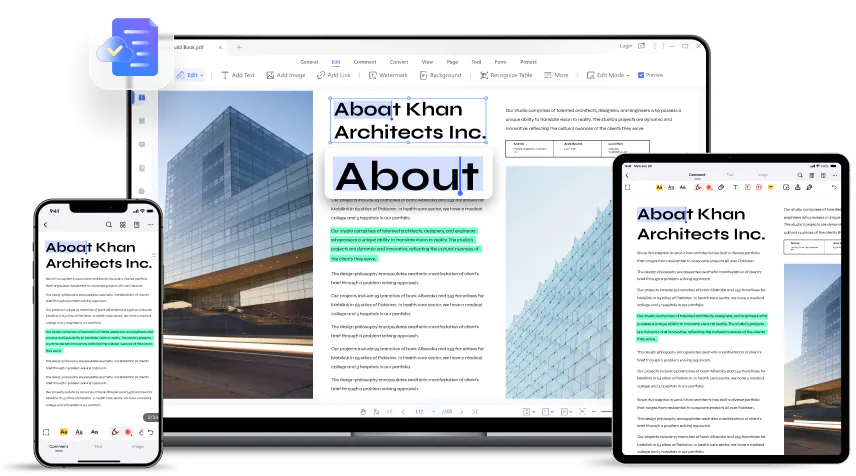Screen dimensions: 856x476
Task: Open the more options menu on tablet
Action: pyautogui.click(x=835, y=175)
